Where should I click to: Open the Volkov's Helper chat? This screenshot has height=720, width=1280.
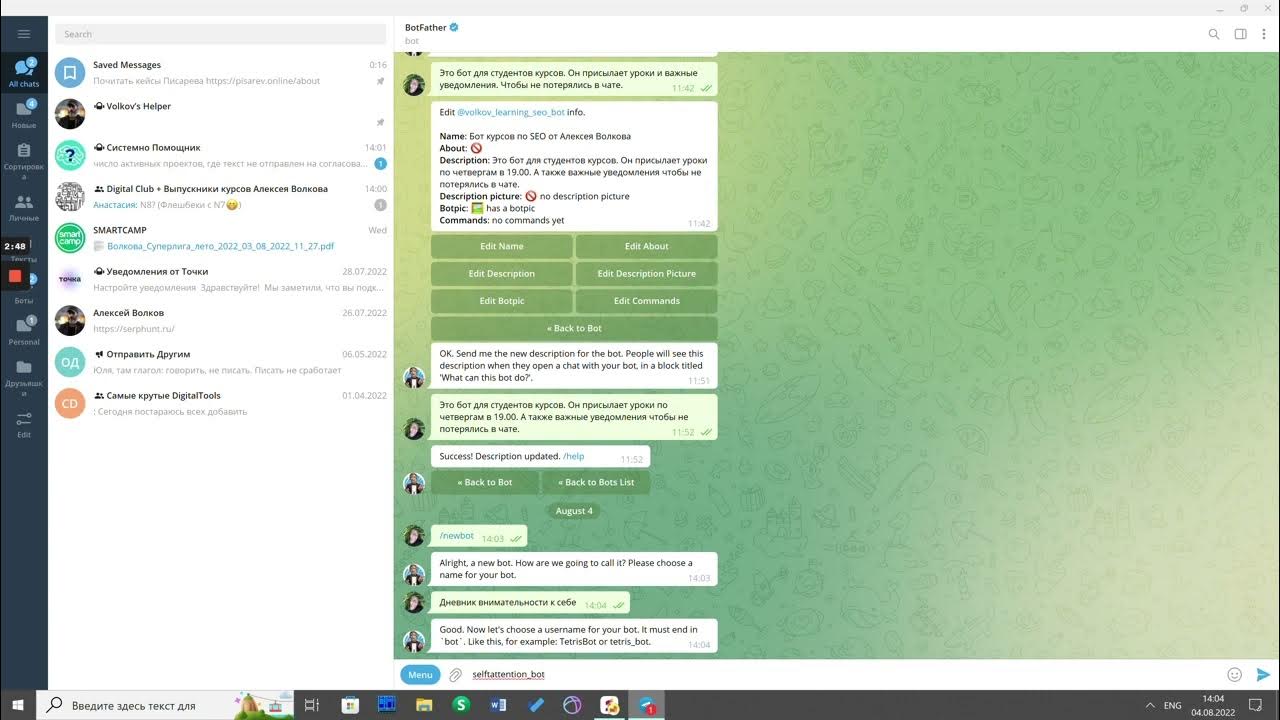220,114
